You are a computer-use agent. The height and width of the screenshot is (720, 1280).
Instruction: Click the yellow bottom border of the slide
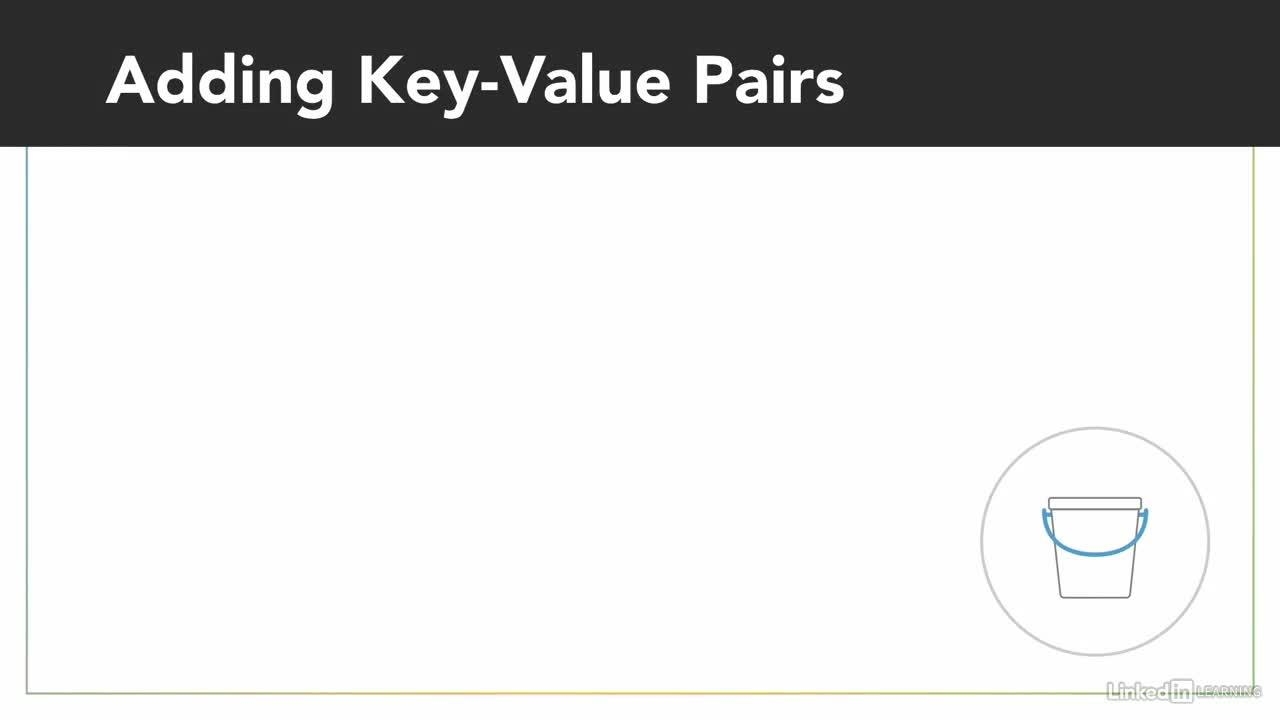pyautogui.click(x=640, y=693)
